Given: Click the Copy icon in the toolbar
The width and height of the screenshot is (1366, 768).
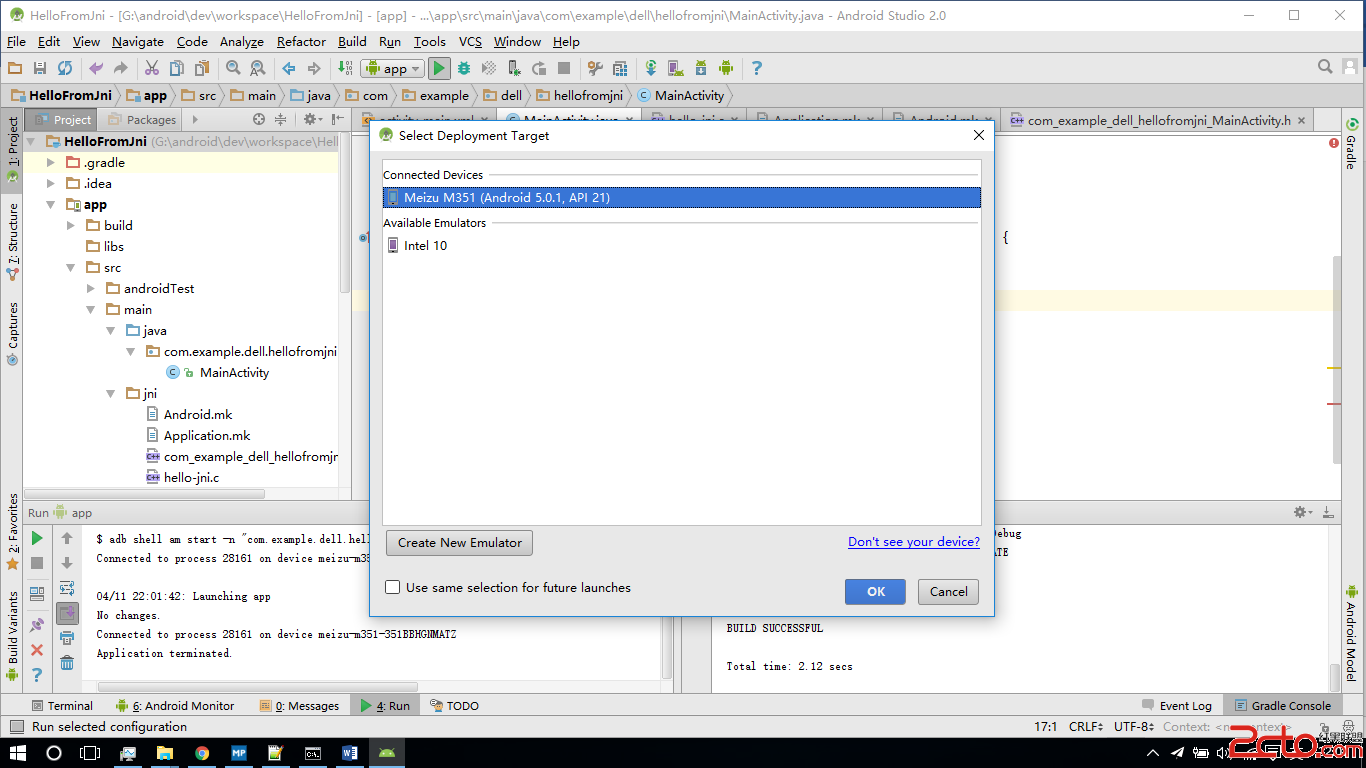Looking at the screenshot, I should (x=177, y=68).
